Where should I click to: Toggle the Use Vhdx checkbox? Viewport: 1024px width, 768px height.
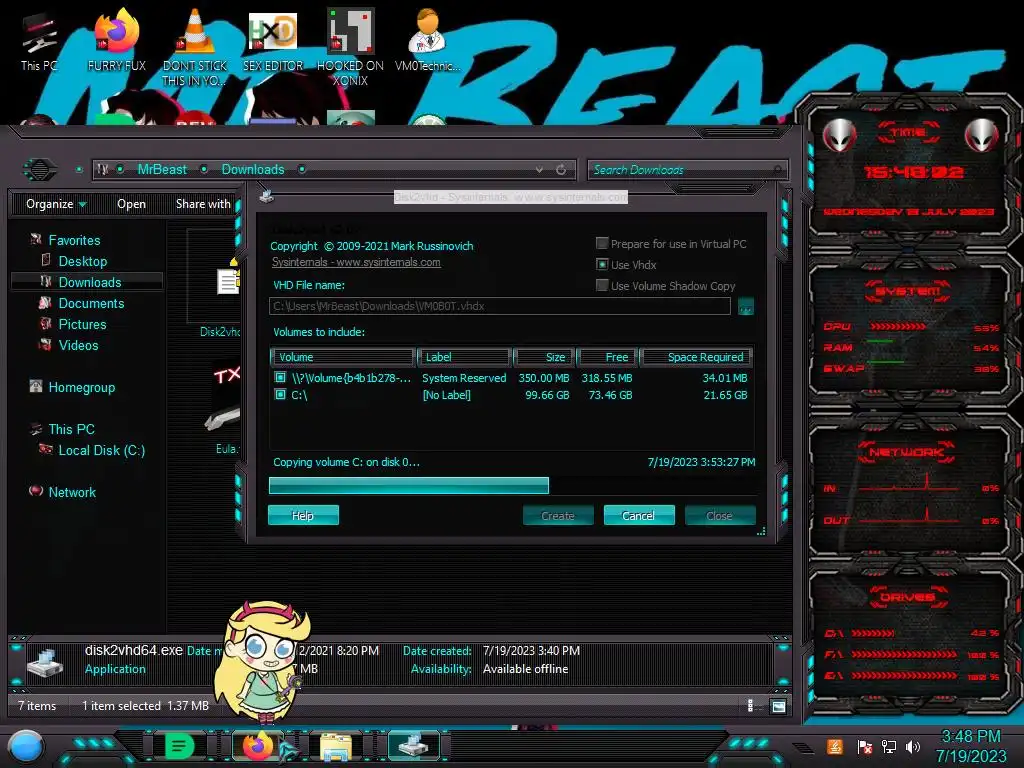click(x=602, y=264)
